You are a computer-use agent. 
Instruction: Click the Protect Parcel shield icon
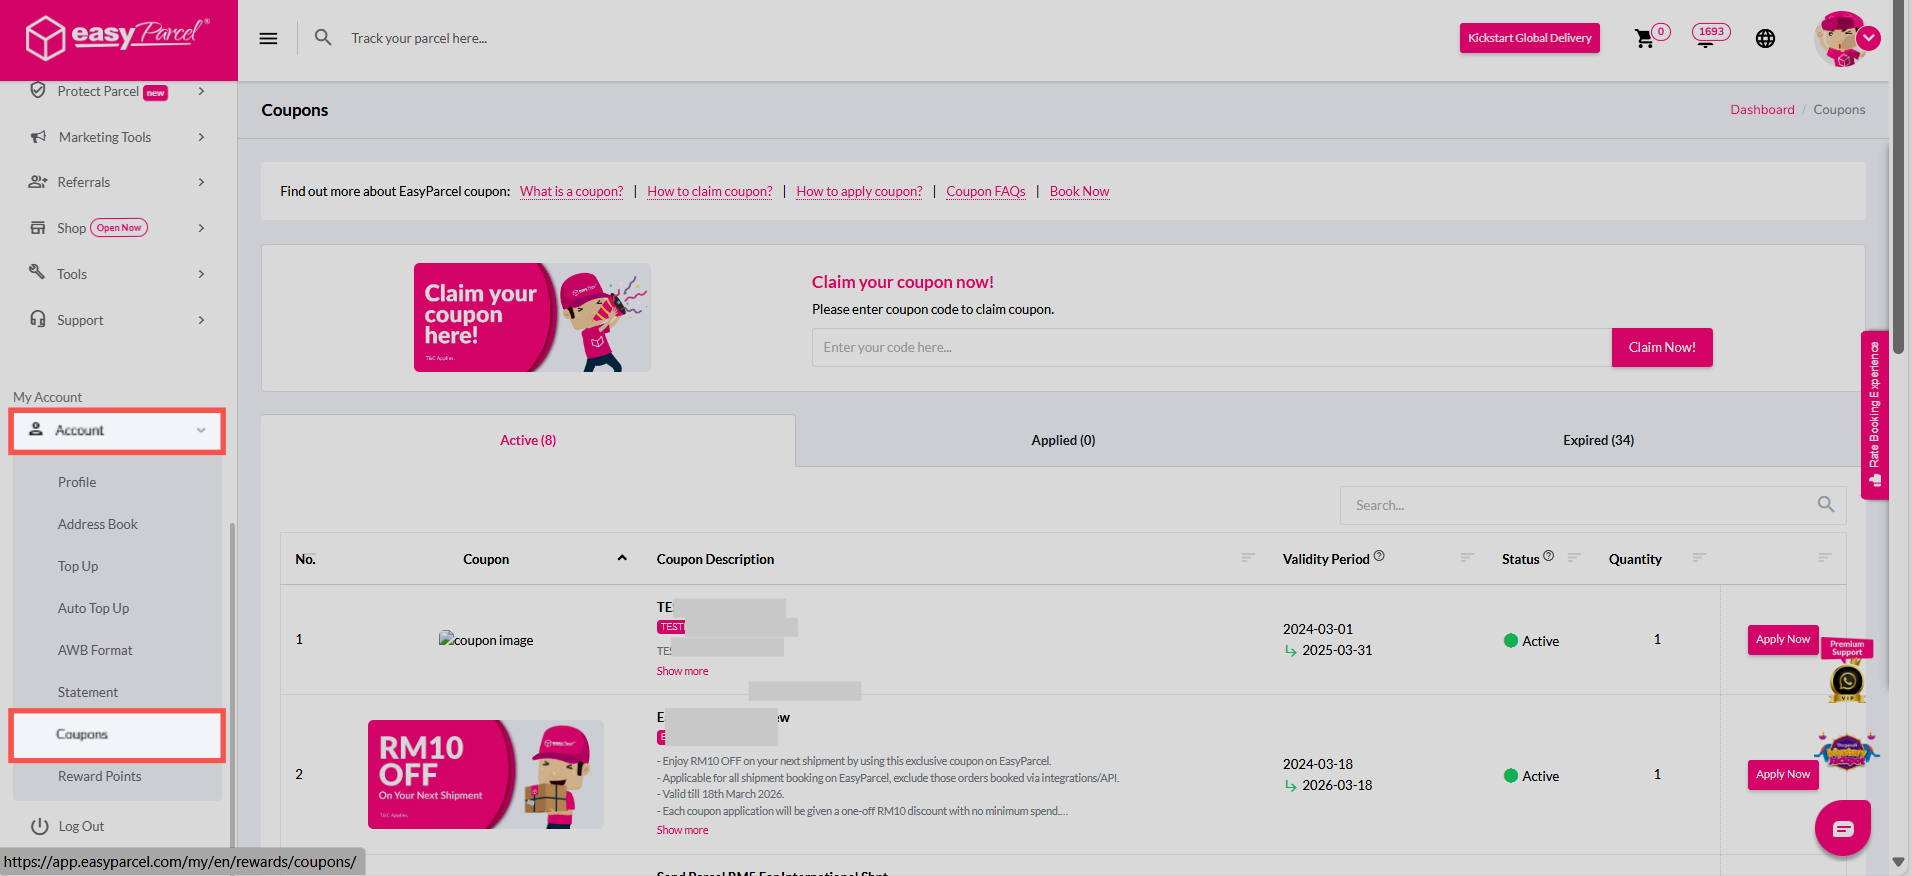[38, 90]
